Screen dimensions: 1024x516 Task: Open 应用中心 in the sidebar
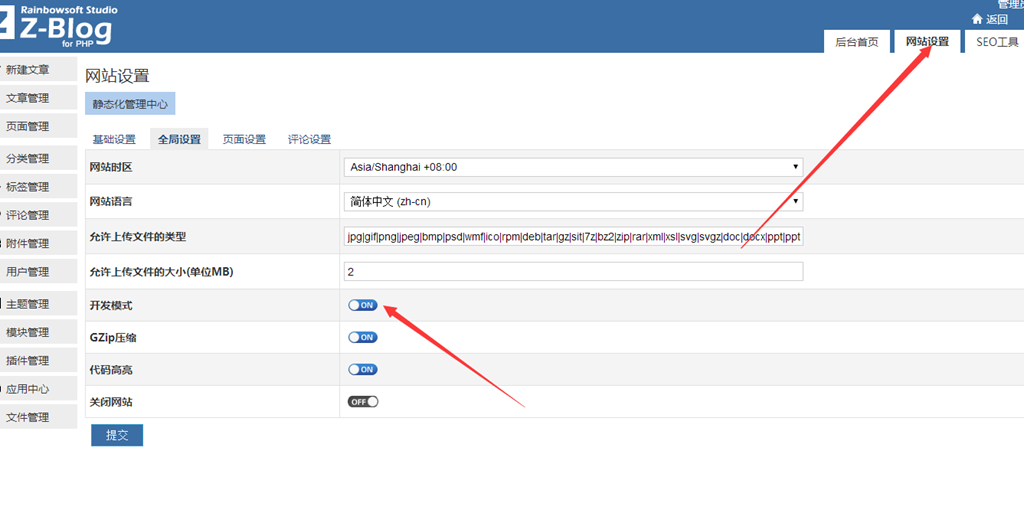[x=28, y=389]
